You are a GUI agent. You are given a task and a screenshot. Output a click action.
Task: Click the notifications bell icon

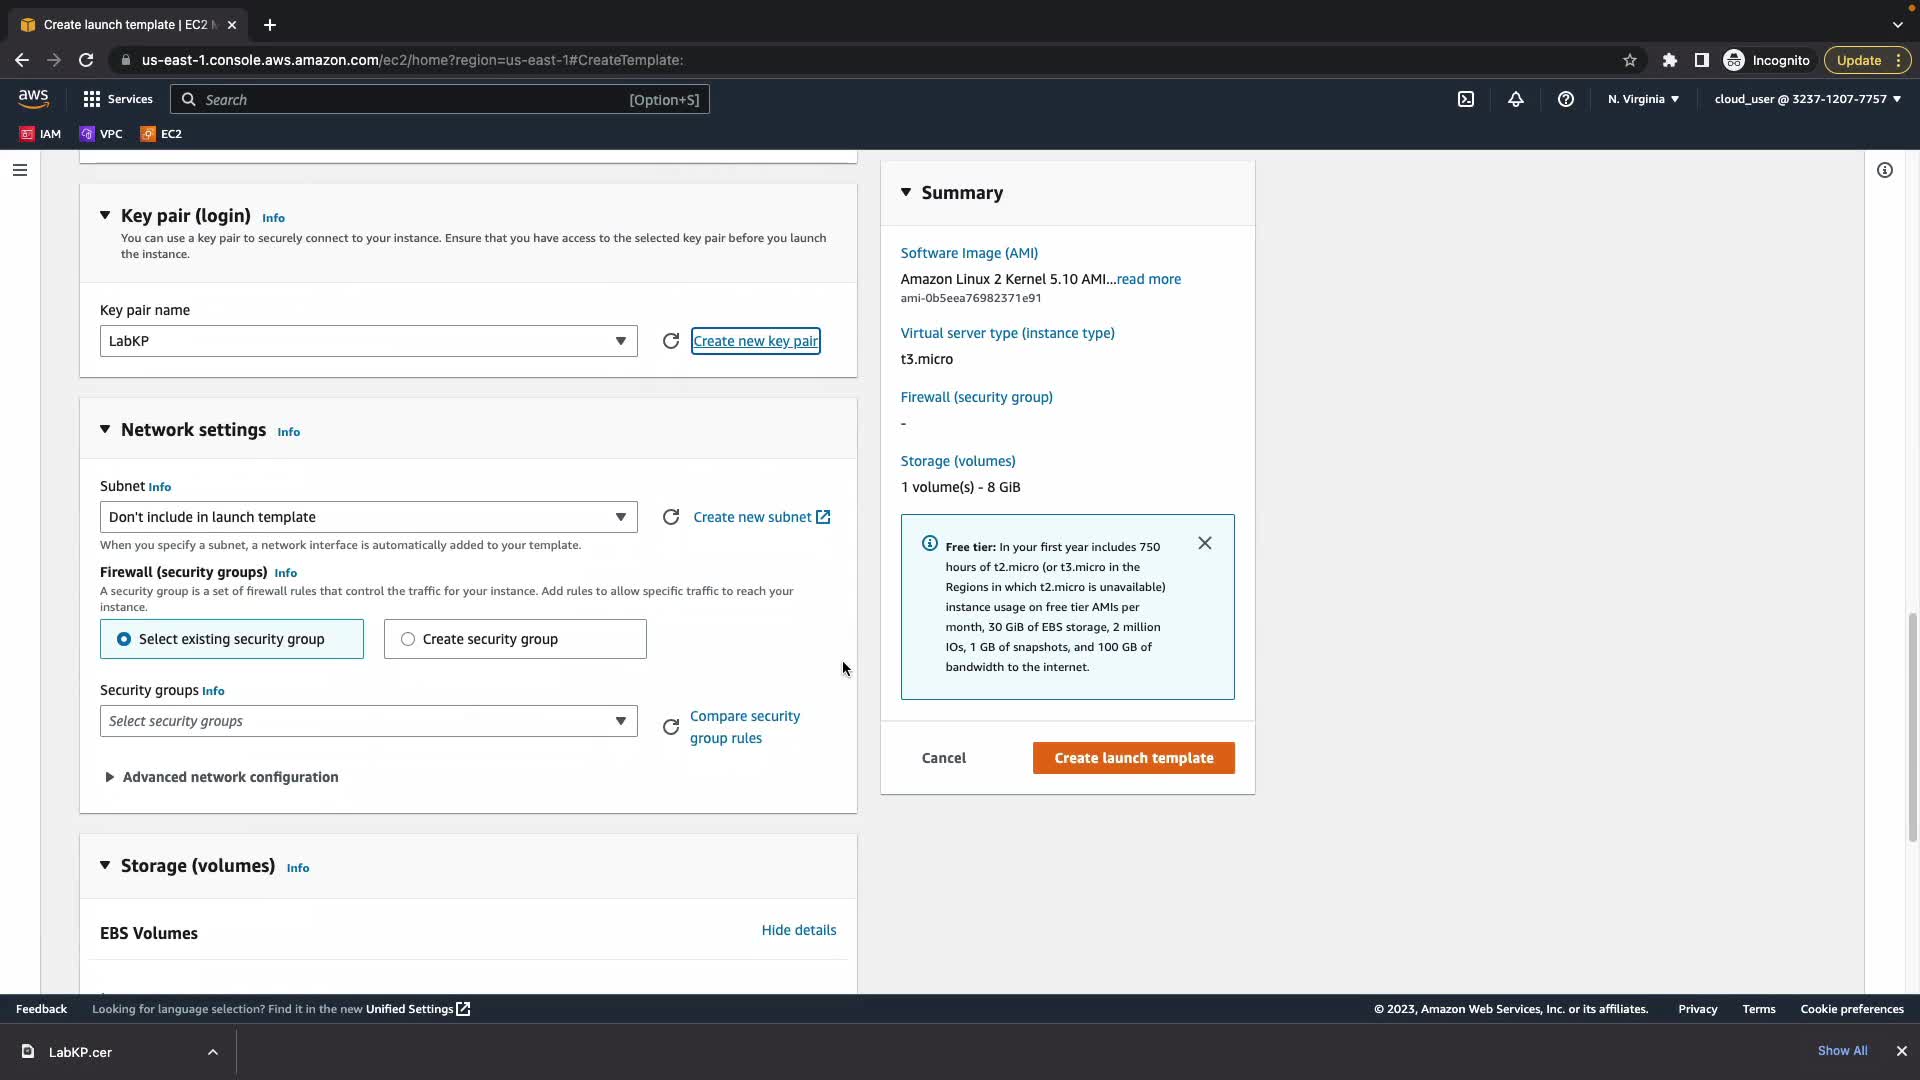(1516, 99)
